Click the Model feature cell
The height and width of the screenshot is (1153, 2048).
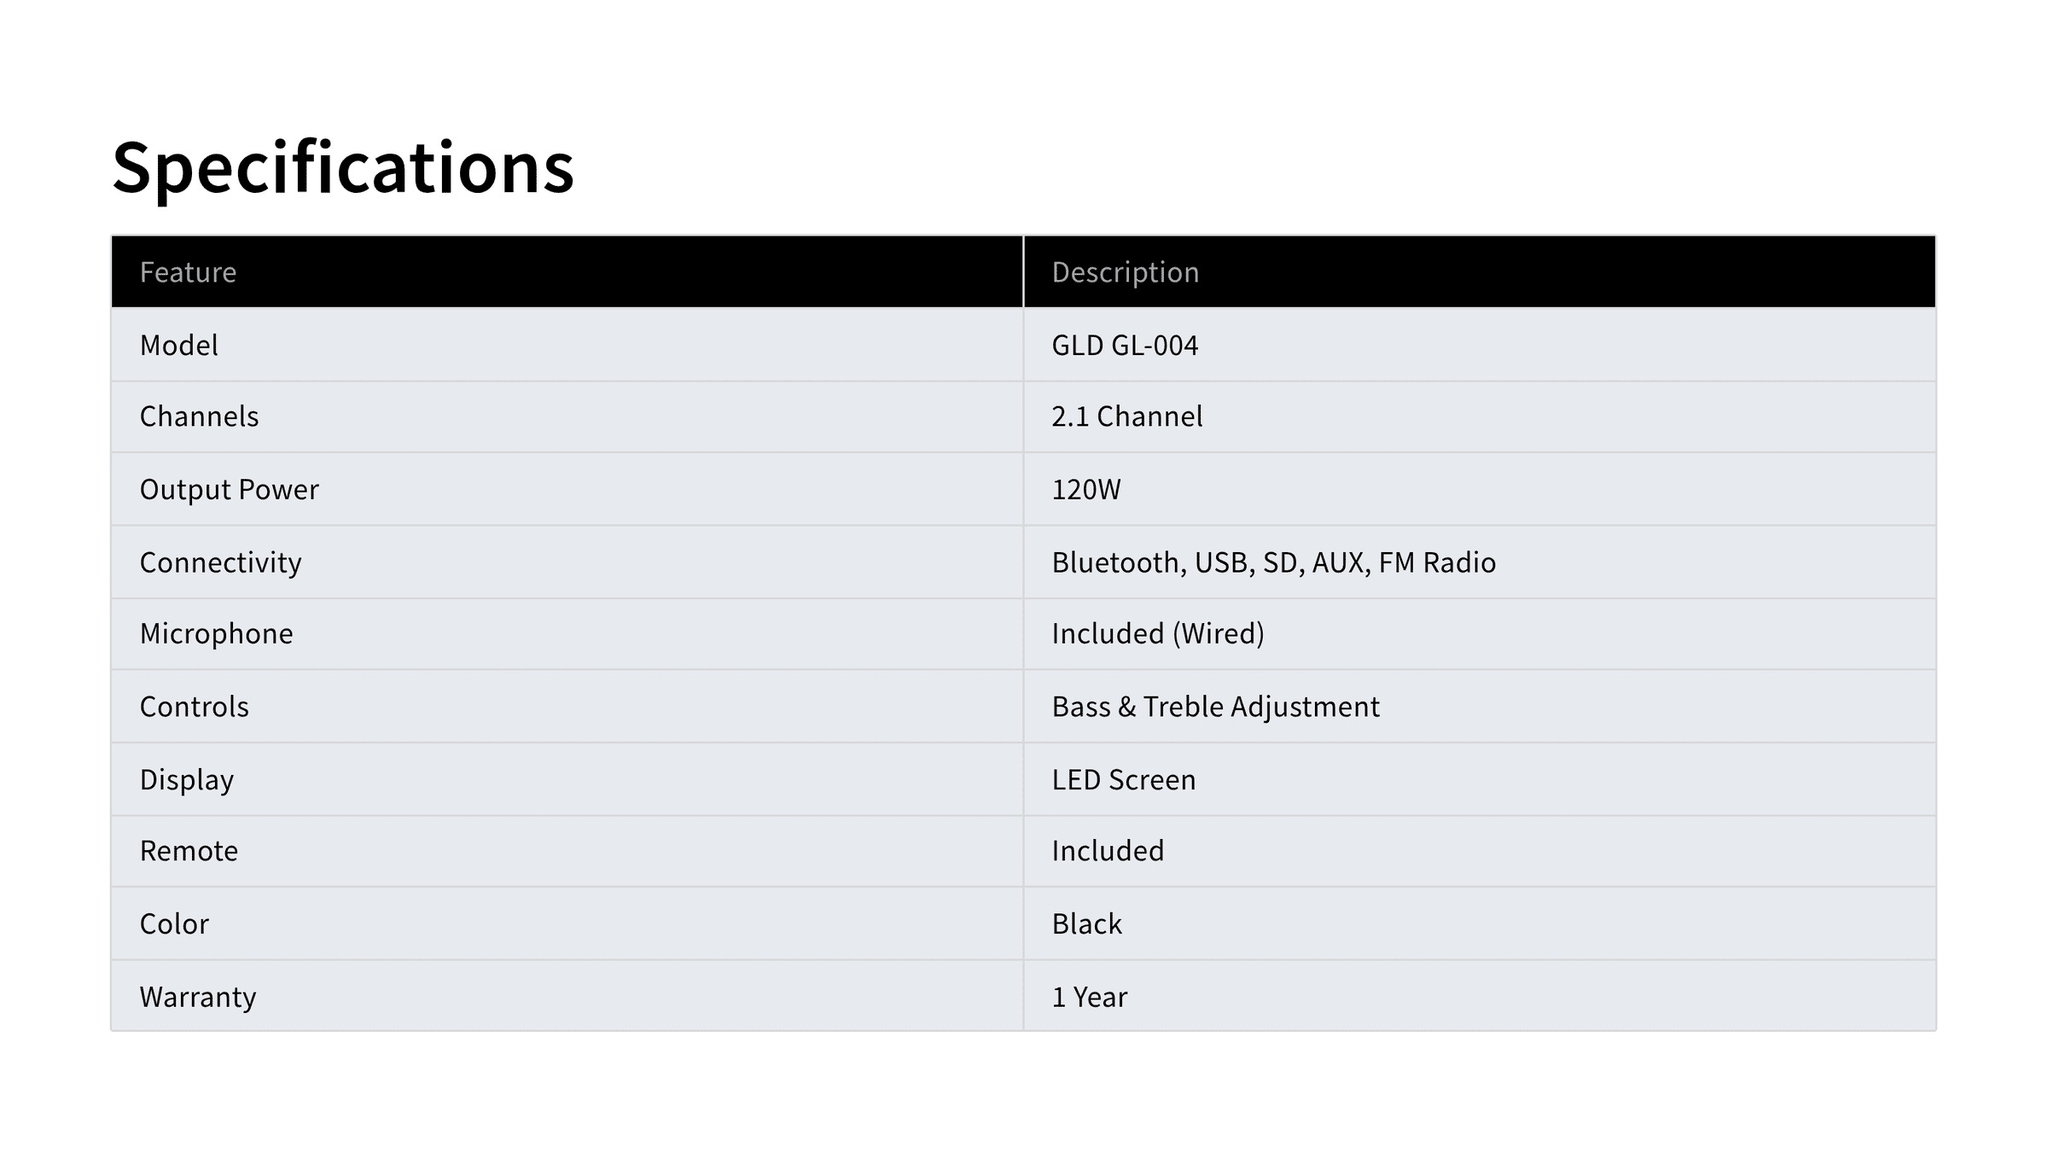[179, 345]
